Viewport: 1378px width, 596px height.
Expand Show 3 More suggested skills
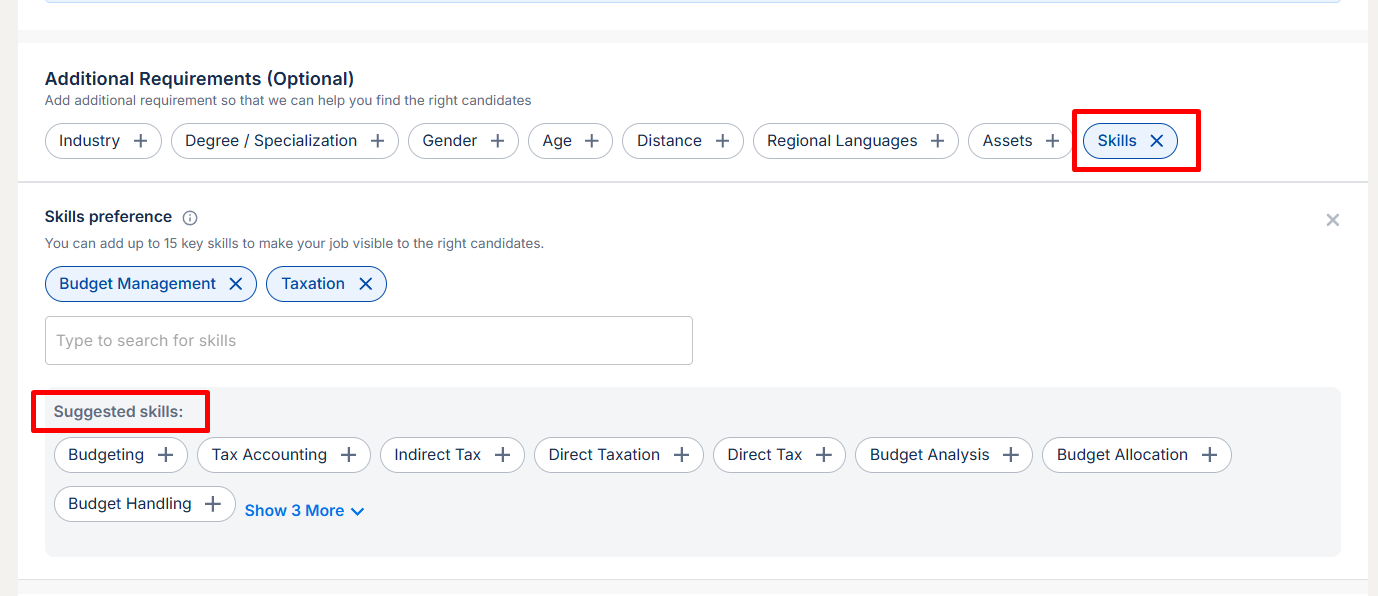pos(304,511)
